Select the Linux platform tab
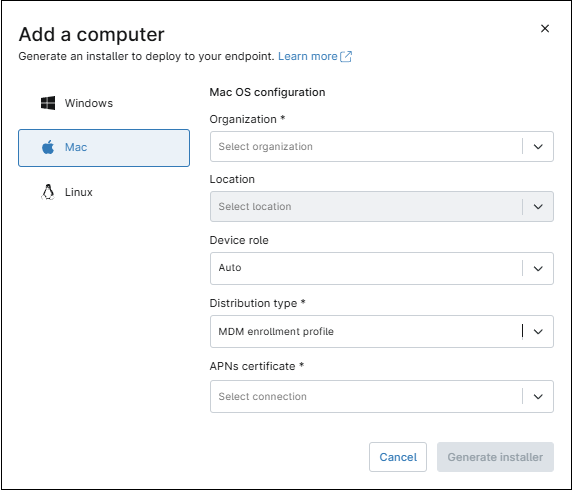Screen dimensions: 572x490 [104, 192]
